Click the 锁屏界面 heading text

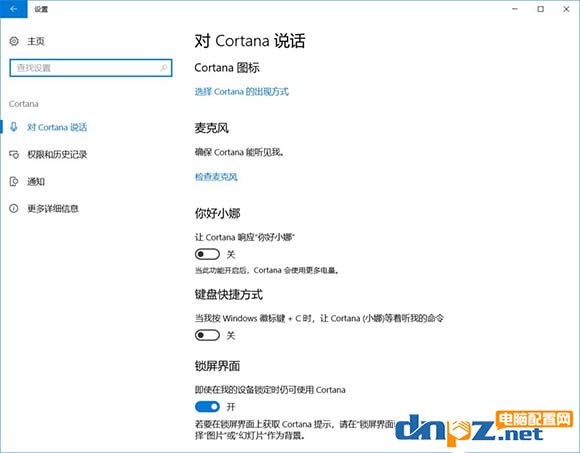tap(217, 366)
